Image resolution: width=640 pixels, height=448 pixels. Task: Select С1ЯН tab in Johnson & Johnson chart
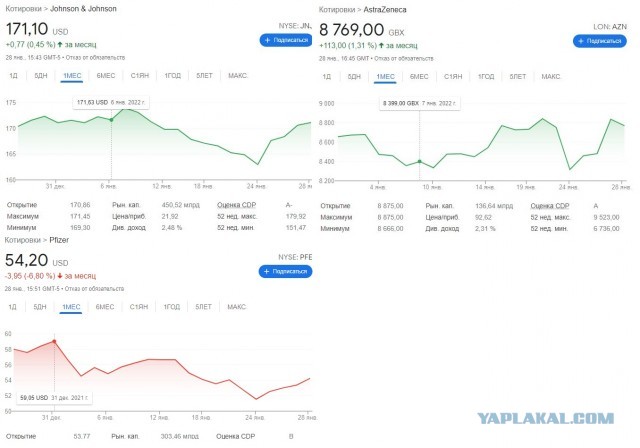(x=140, y=75)
